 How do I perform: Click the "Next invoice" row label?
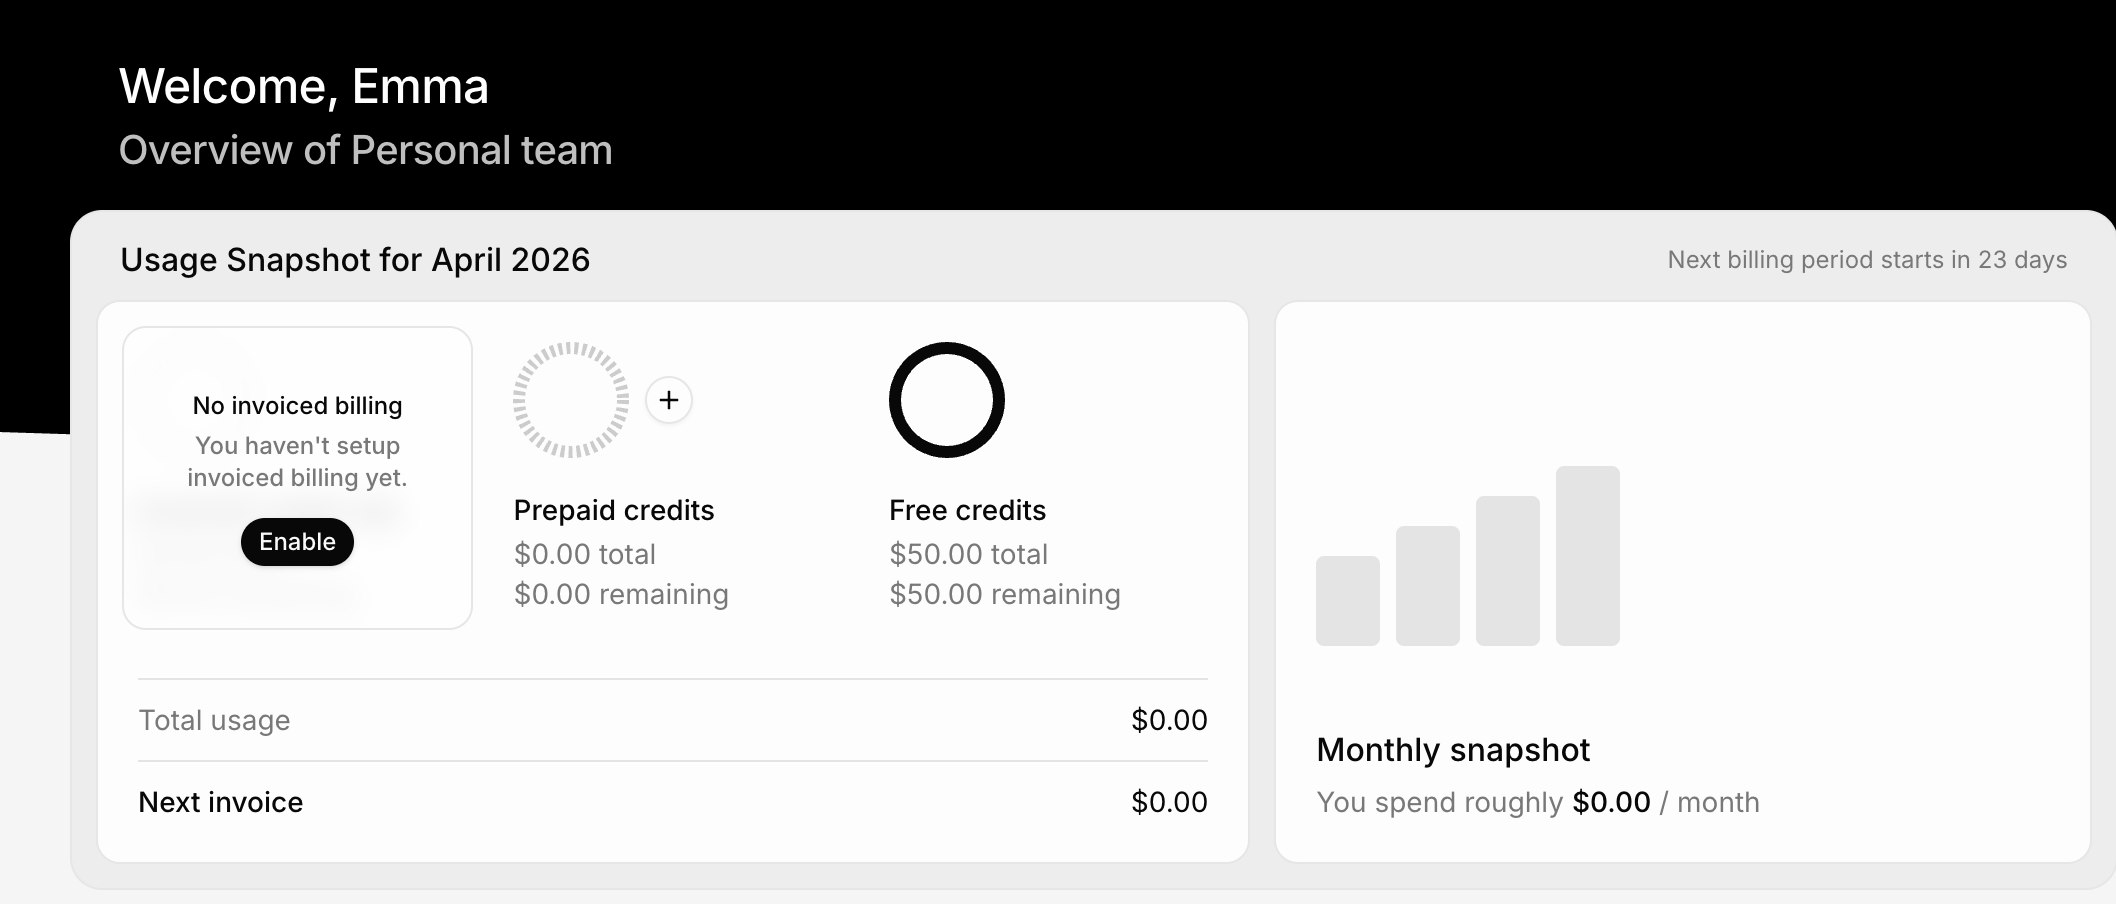[220, 802]
